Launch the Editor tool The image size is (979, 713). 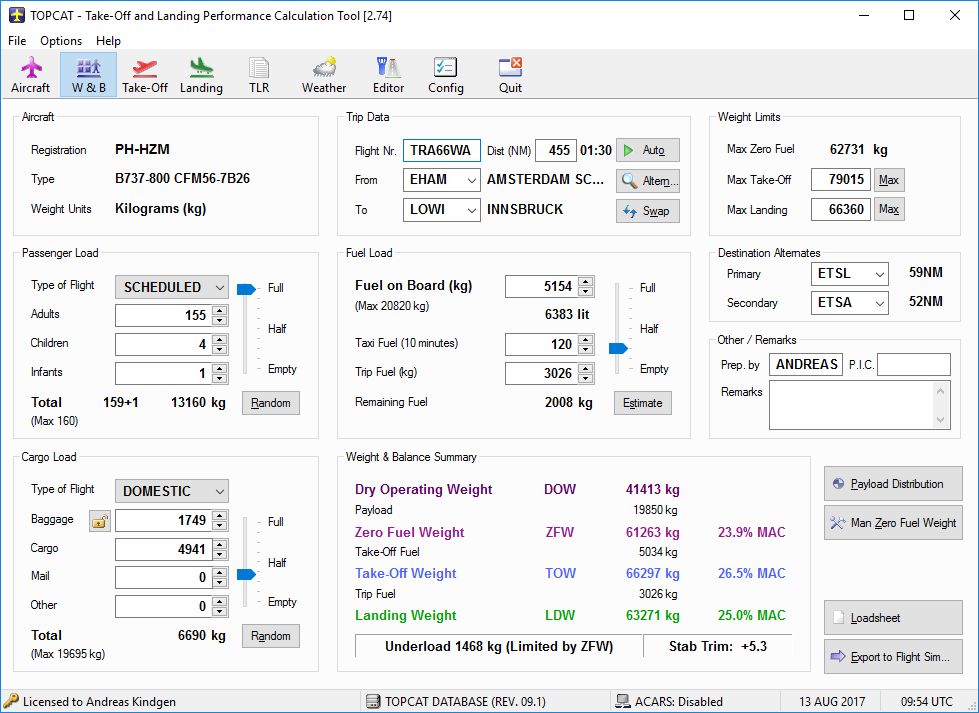(x=388, y=75)
